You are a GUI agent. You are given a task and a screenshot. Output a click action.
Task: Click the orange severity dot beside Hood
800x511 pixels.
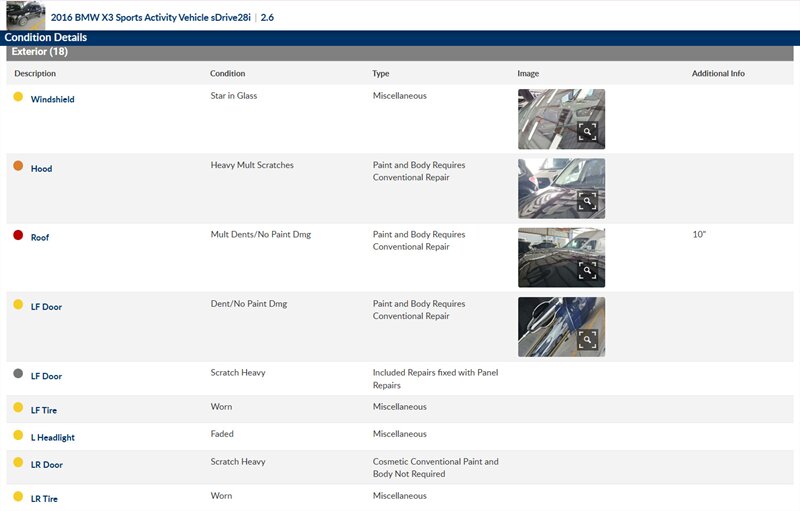coord(18,166)
